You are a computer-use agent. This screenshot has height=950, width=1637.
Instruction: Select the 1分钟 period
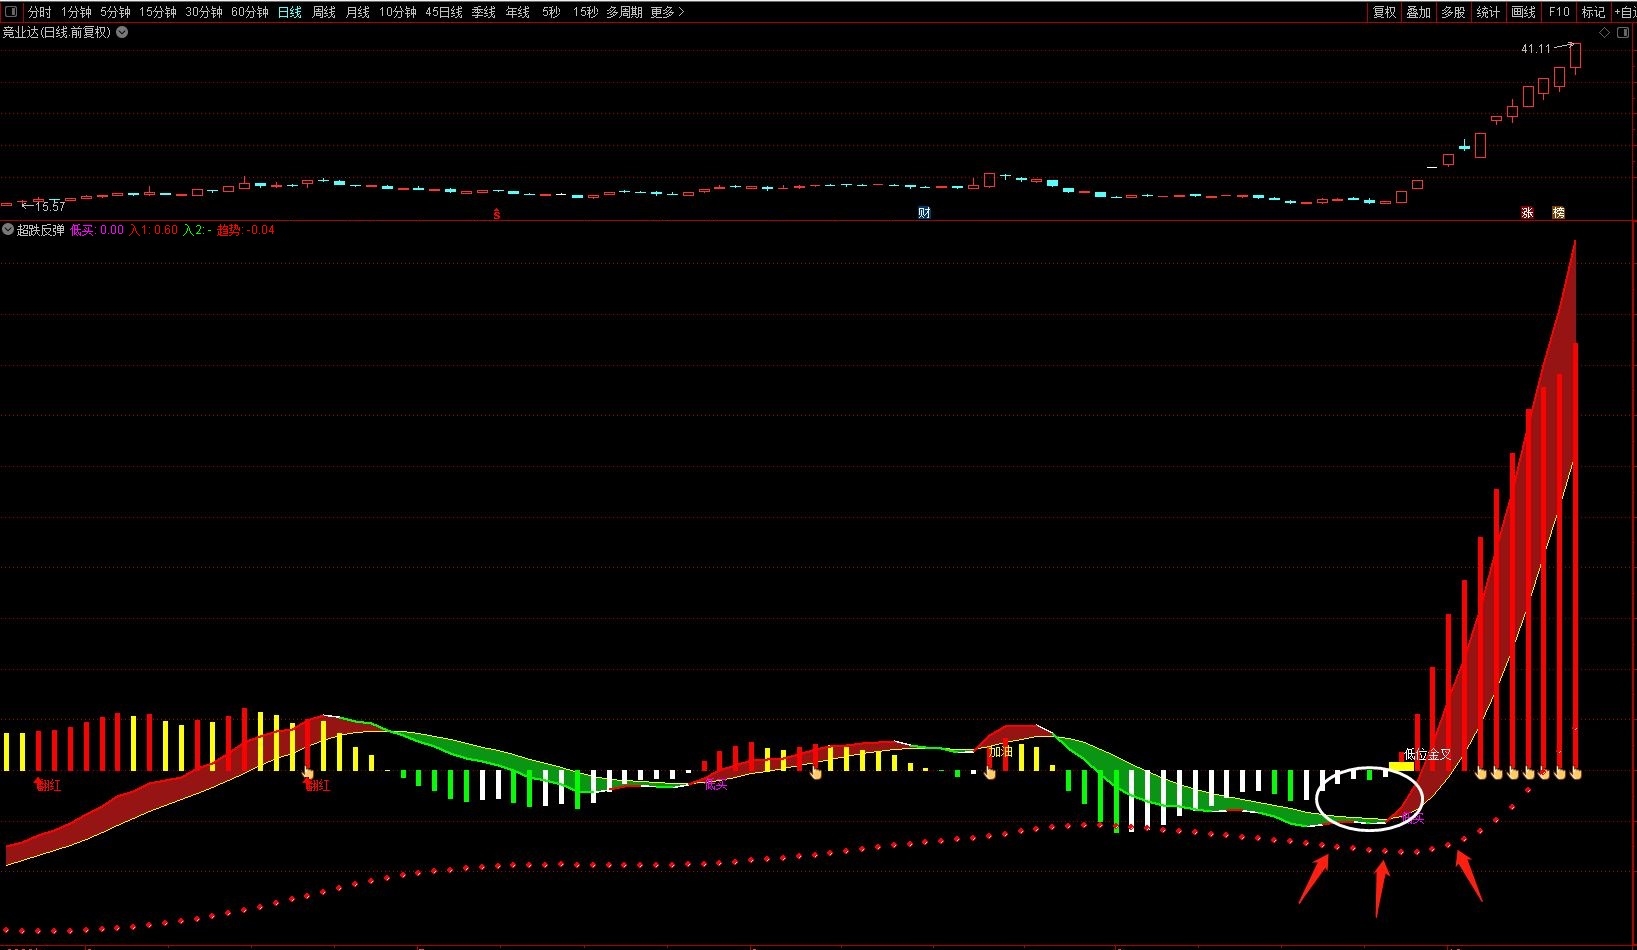point(76,12)
